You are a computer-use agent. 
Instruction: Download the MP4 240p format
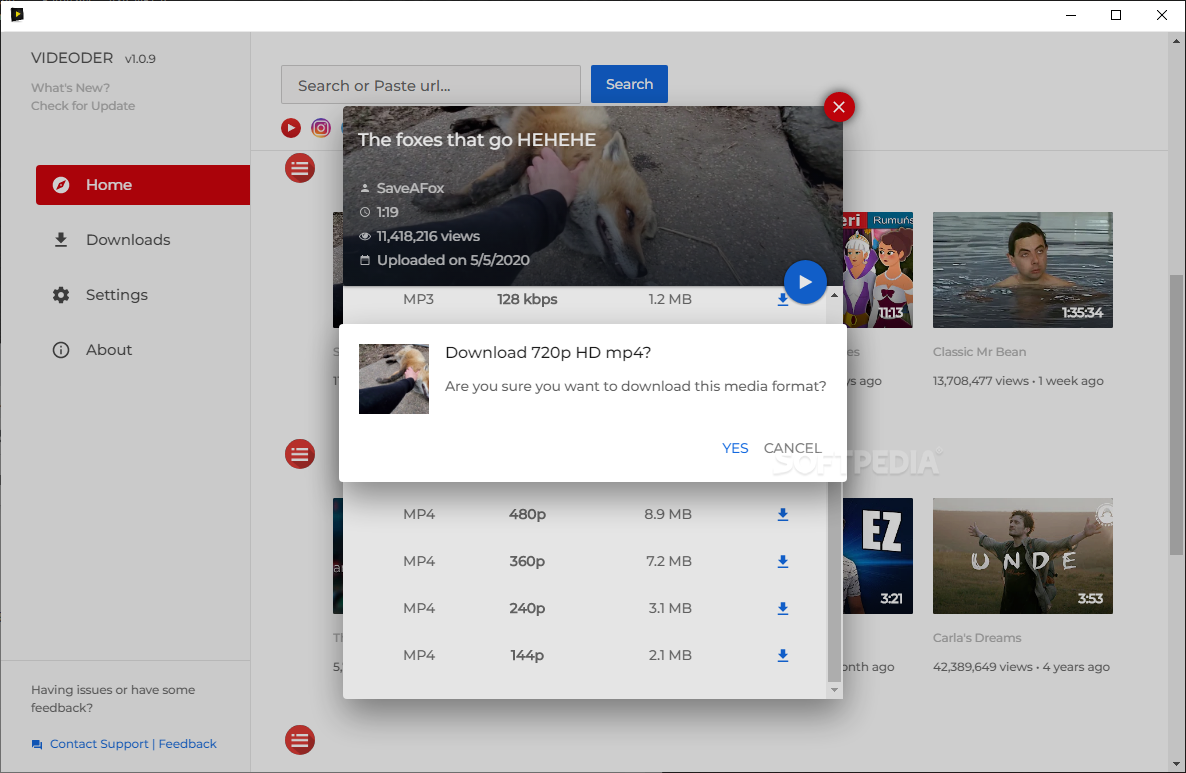click(x=783, y=608)
